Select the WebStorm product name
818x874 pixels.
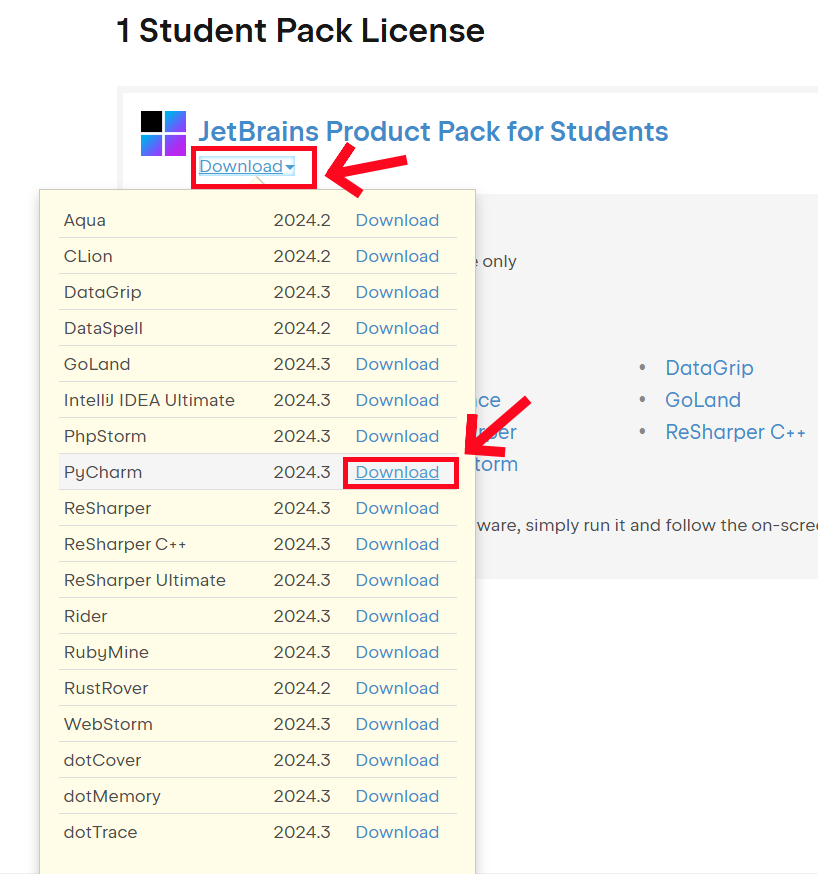(108, 724)
